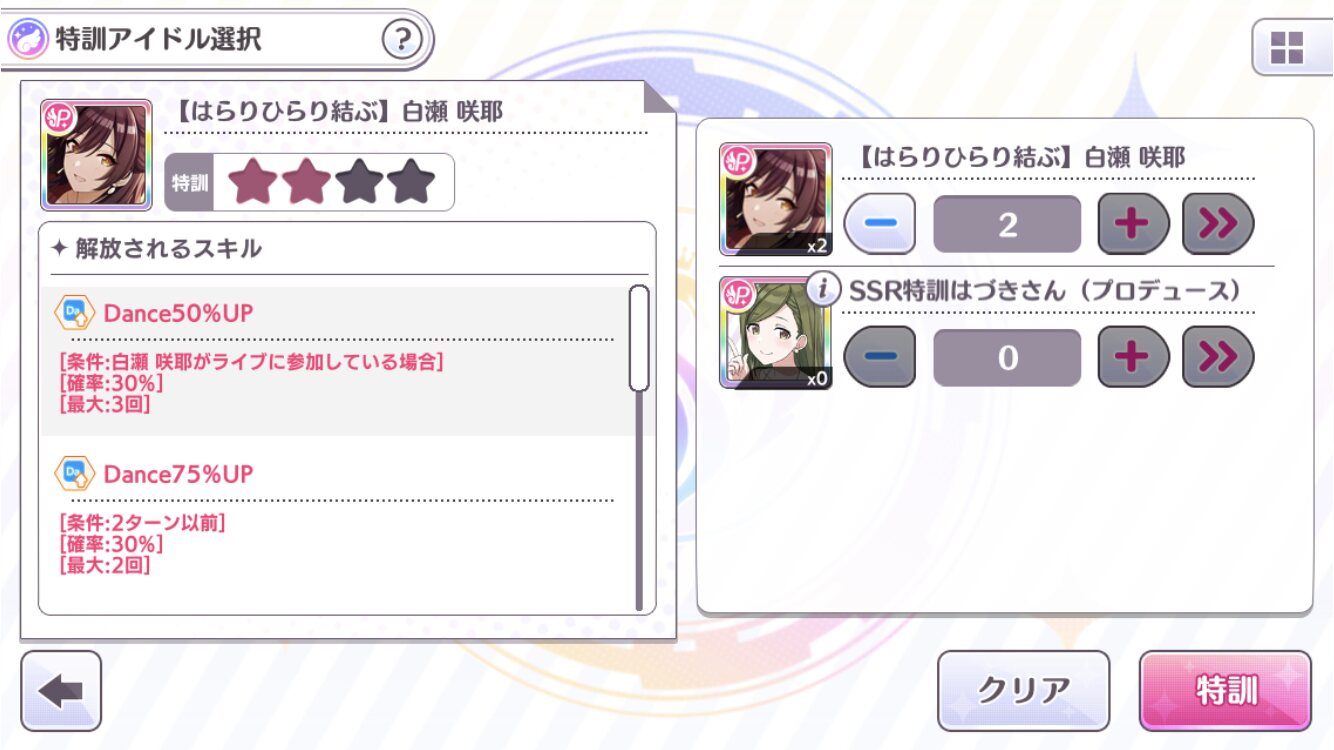Open the help question mark icon
The height and width of the screenshot is (750, 1334).
402,39
